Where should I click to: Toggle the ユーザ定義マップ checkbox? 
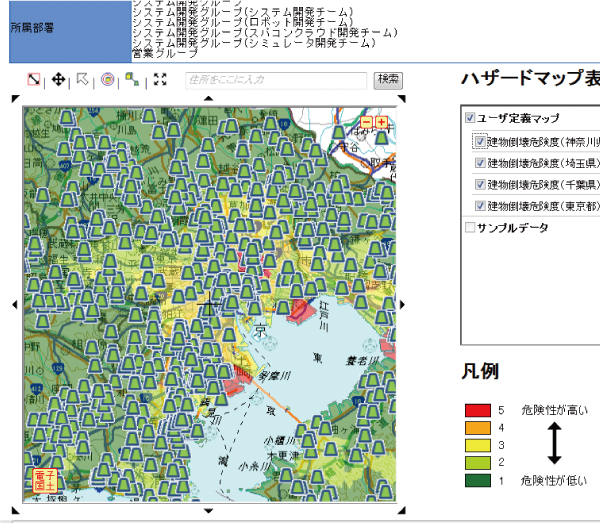[x=470, y=117]
